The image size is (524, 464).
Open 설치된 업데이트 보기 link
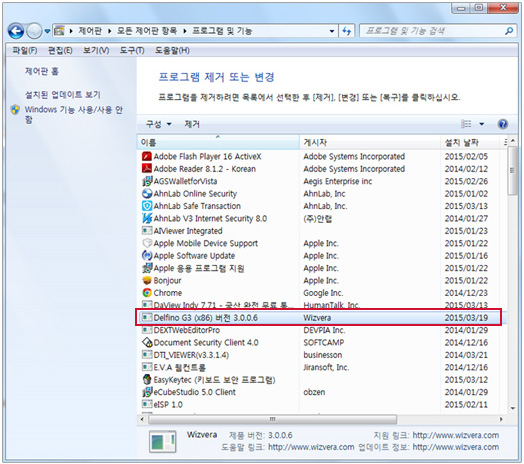click(62, 95)
